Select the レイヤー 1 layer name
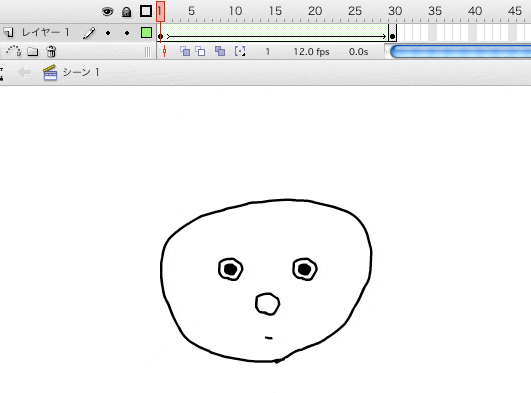The image size is (531, 393). pos(45,33)
